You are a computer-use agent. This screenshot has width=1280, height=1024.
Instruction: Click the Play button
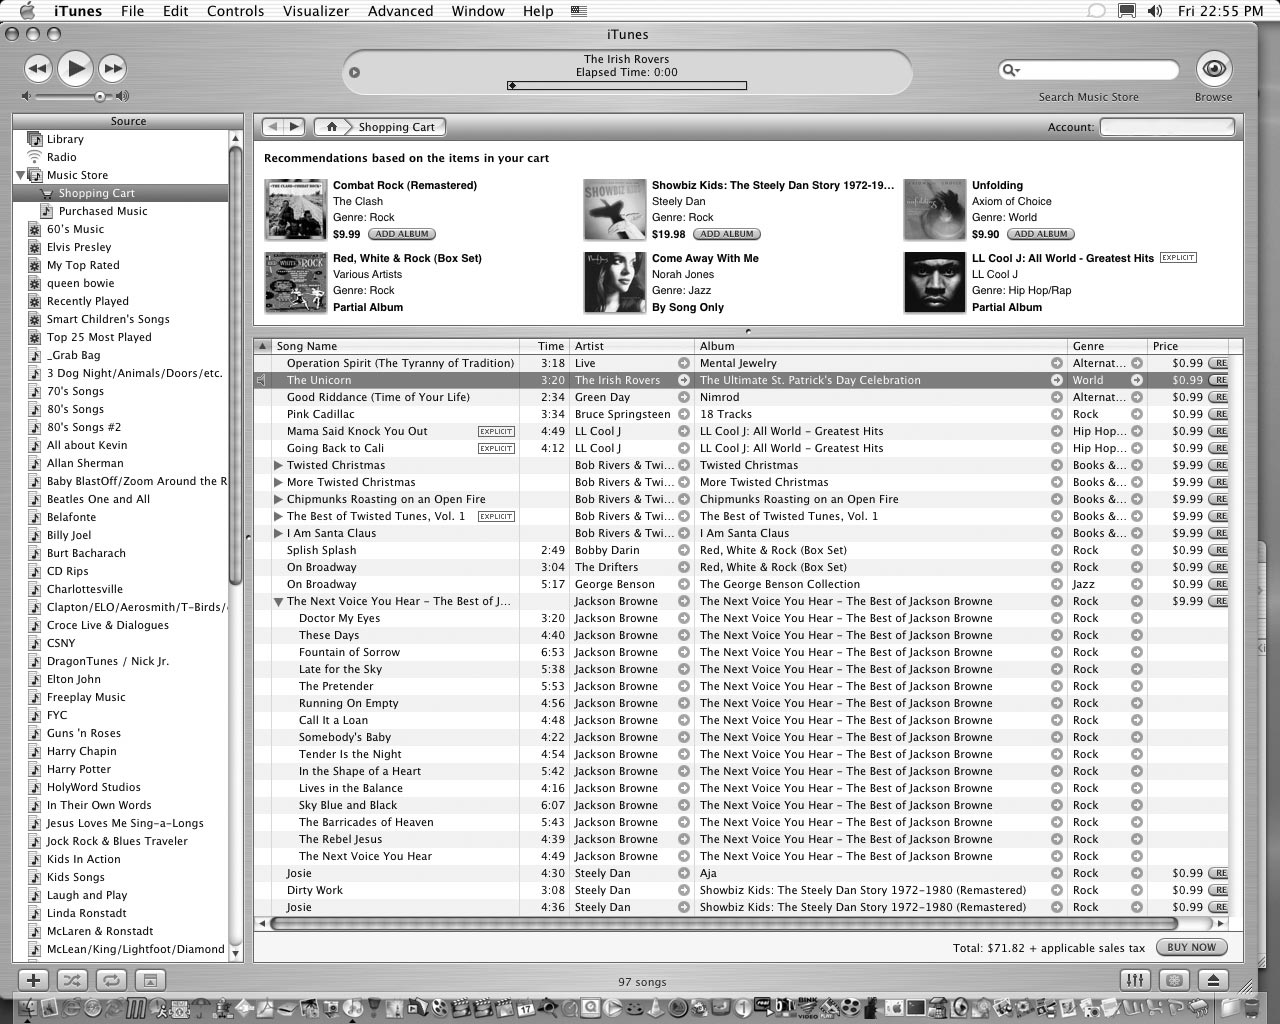point(75,69)
